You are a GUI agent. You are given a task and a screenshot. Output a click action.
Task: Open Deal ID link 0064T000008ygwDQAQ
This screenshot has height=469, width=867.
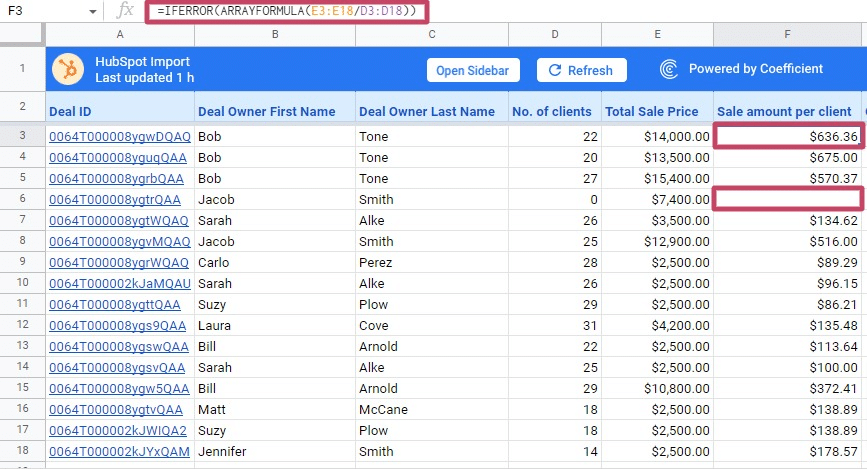119,136
